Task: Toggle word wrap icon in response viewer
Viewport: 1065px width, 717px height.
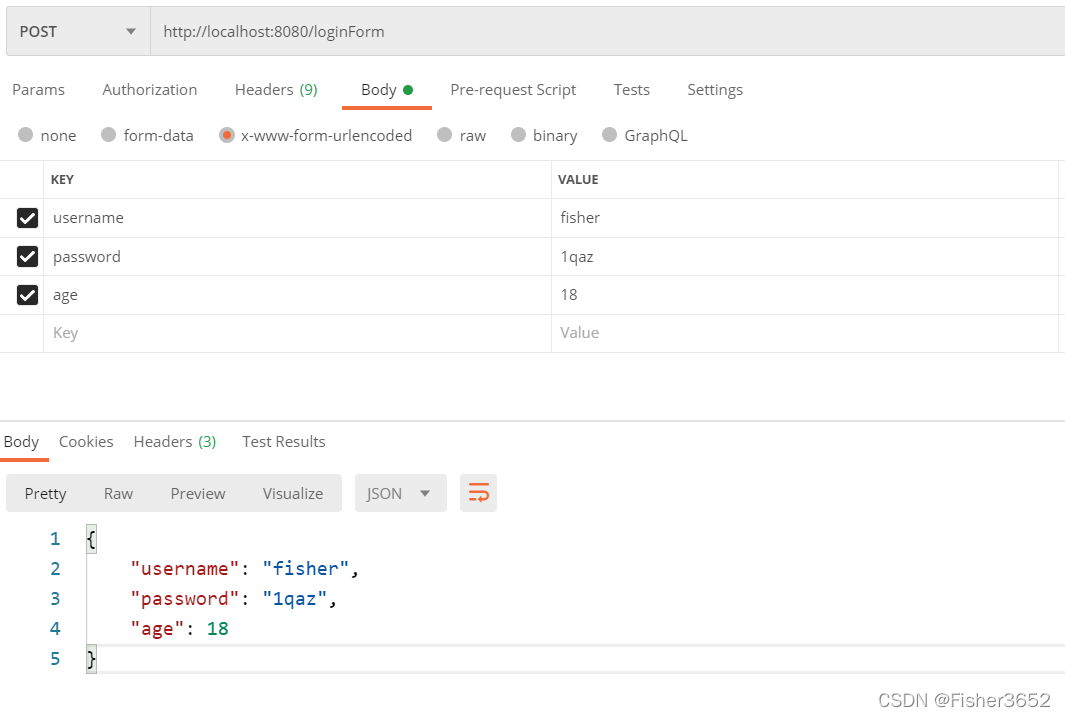Action: (x=478, y=493)
